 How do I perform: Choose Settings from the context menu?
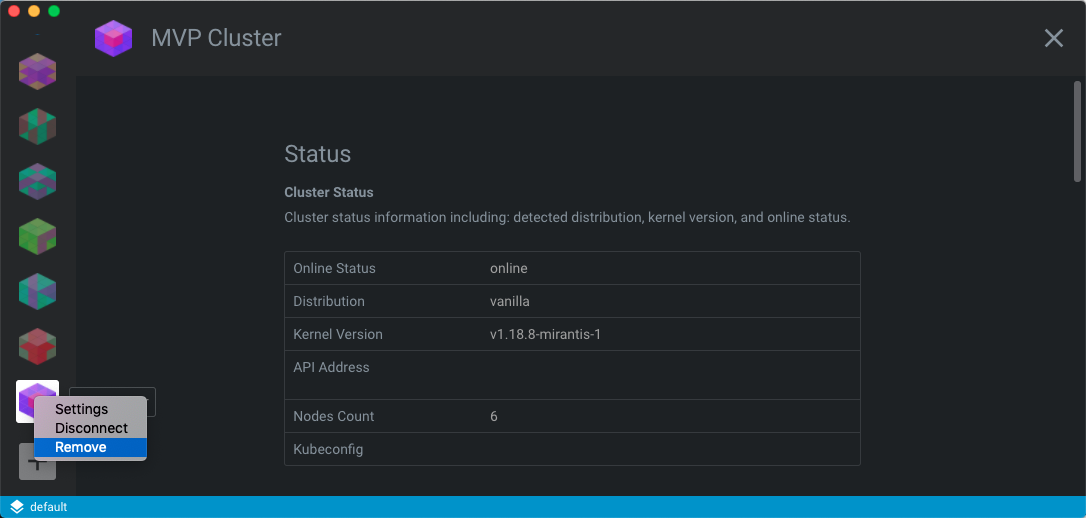click(x=81, y=409)
